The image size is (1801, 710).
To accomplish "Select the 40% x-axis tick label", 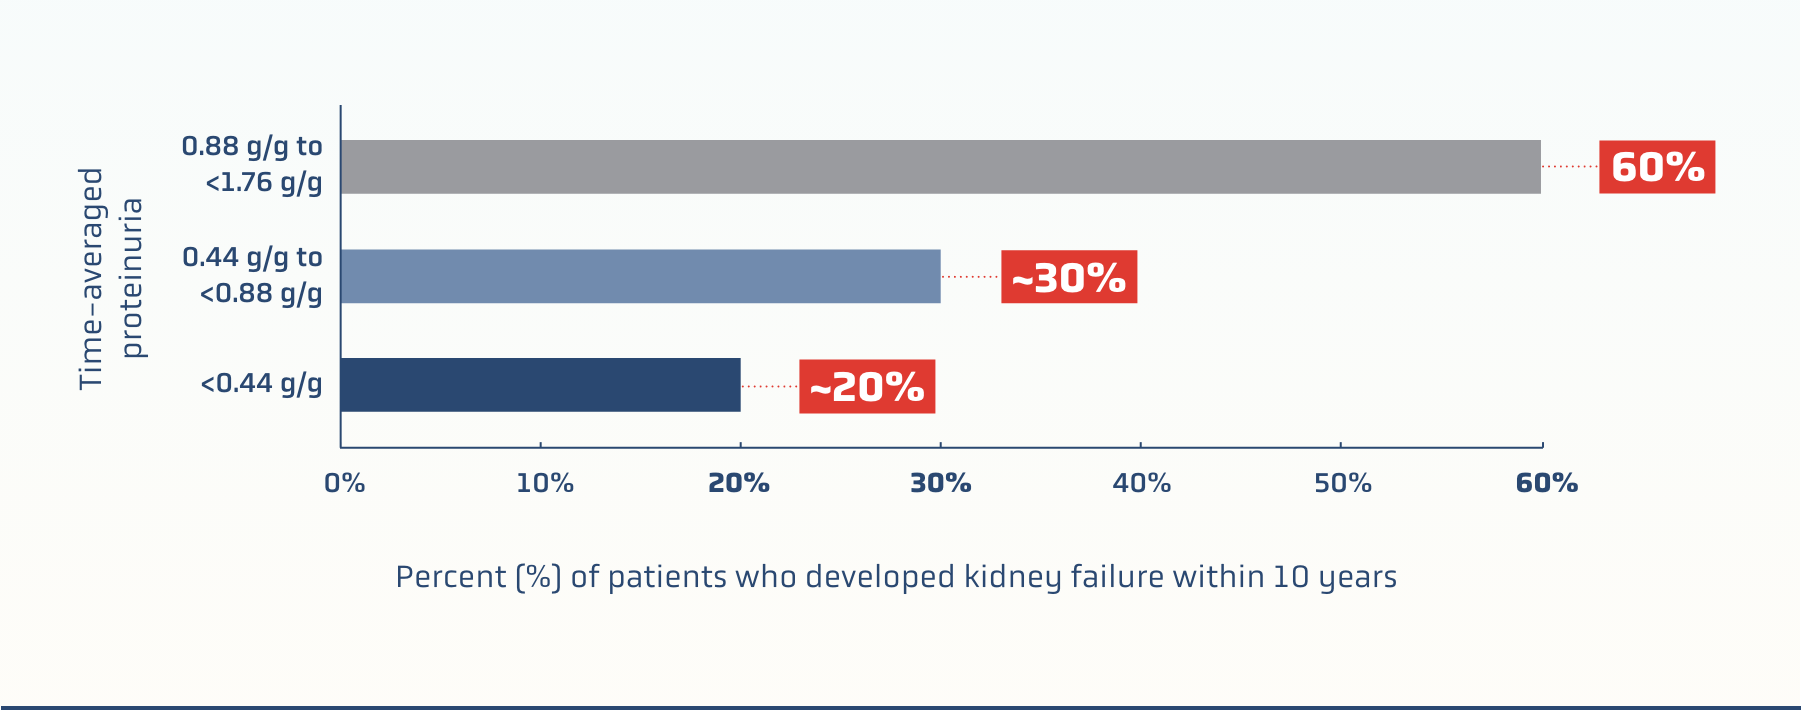I will 1142,484.
